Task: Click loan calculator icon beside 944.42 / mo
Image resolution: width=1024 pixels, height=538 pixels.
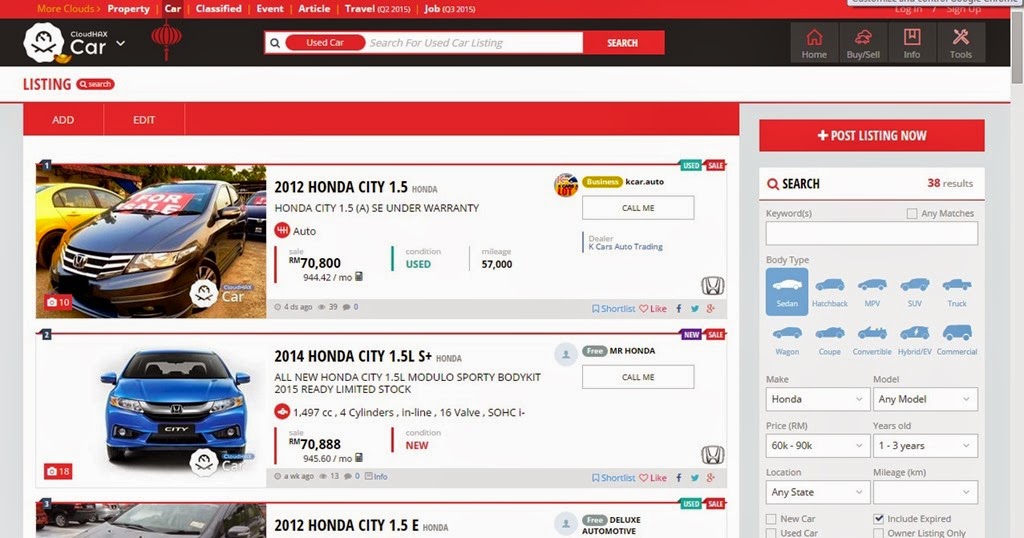Action: click(359, 277)
